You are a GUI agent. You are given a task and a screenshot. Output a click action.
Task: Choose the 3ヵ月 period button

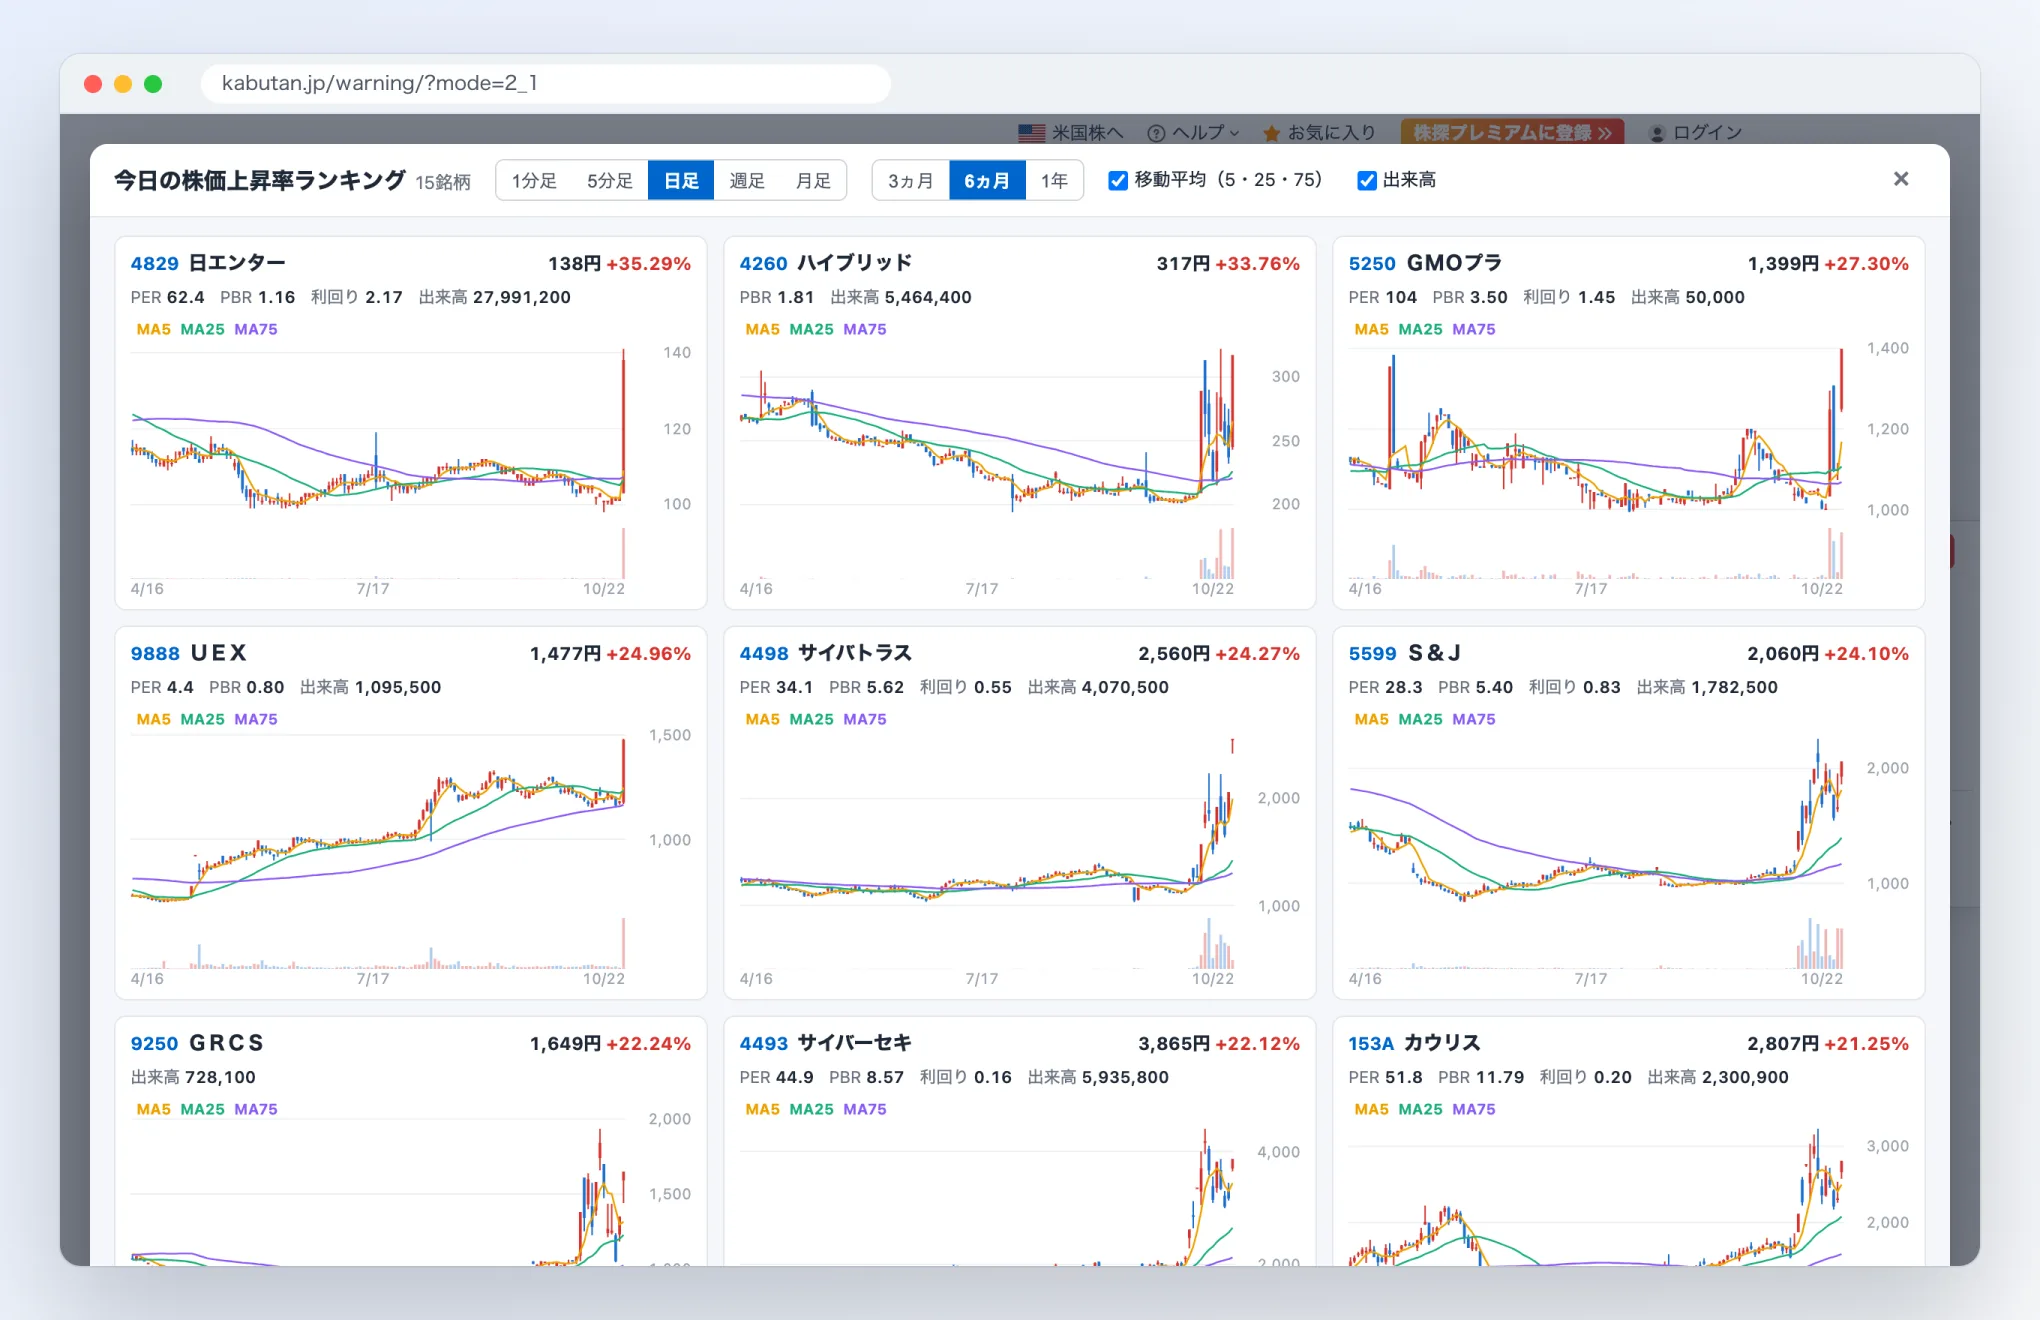pyautogui.click(x=911, y=180)
